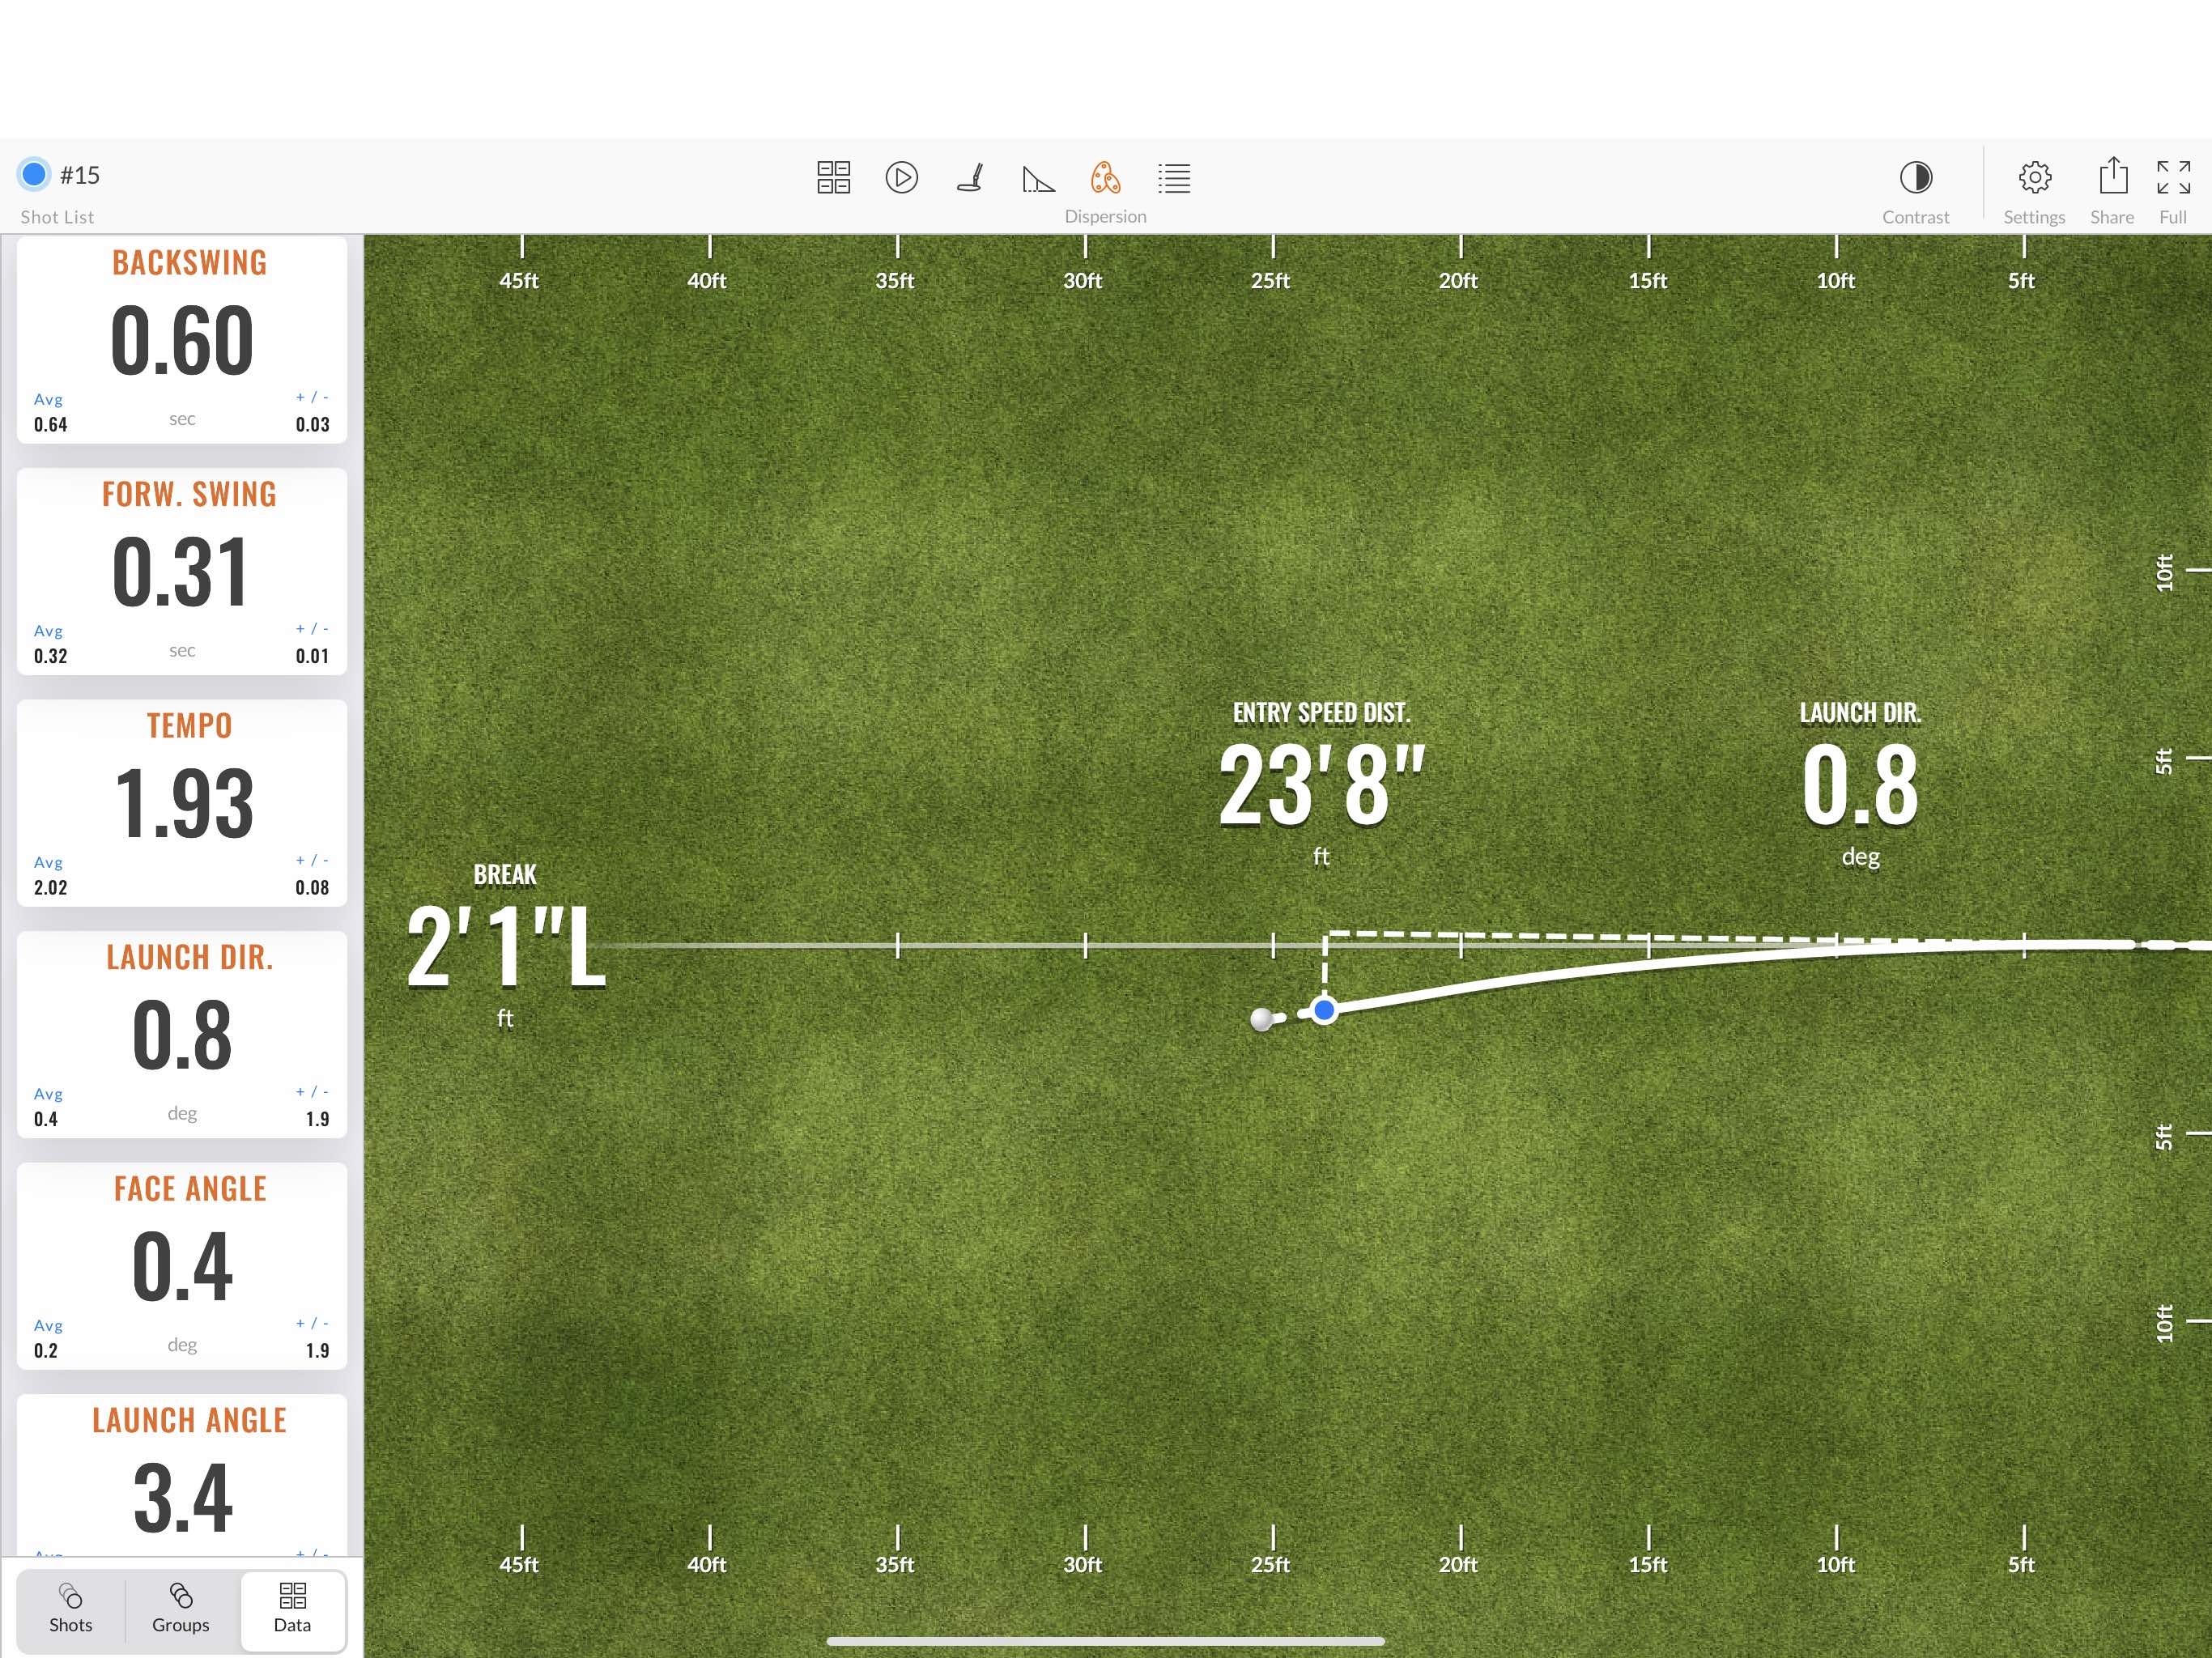Click the Break 2'1"L readout
Viewport: 2212px width, 1658px height.
click(505, 945)
